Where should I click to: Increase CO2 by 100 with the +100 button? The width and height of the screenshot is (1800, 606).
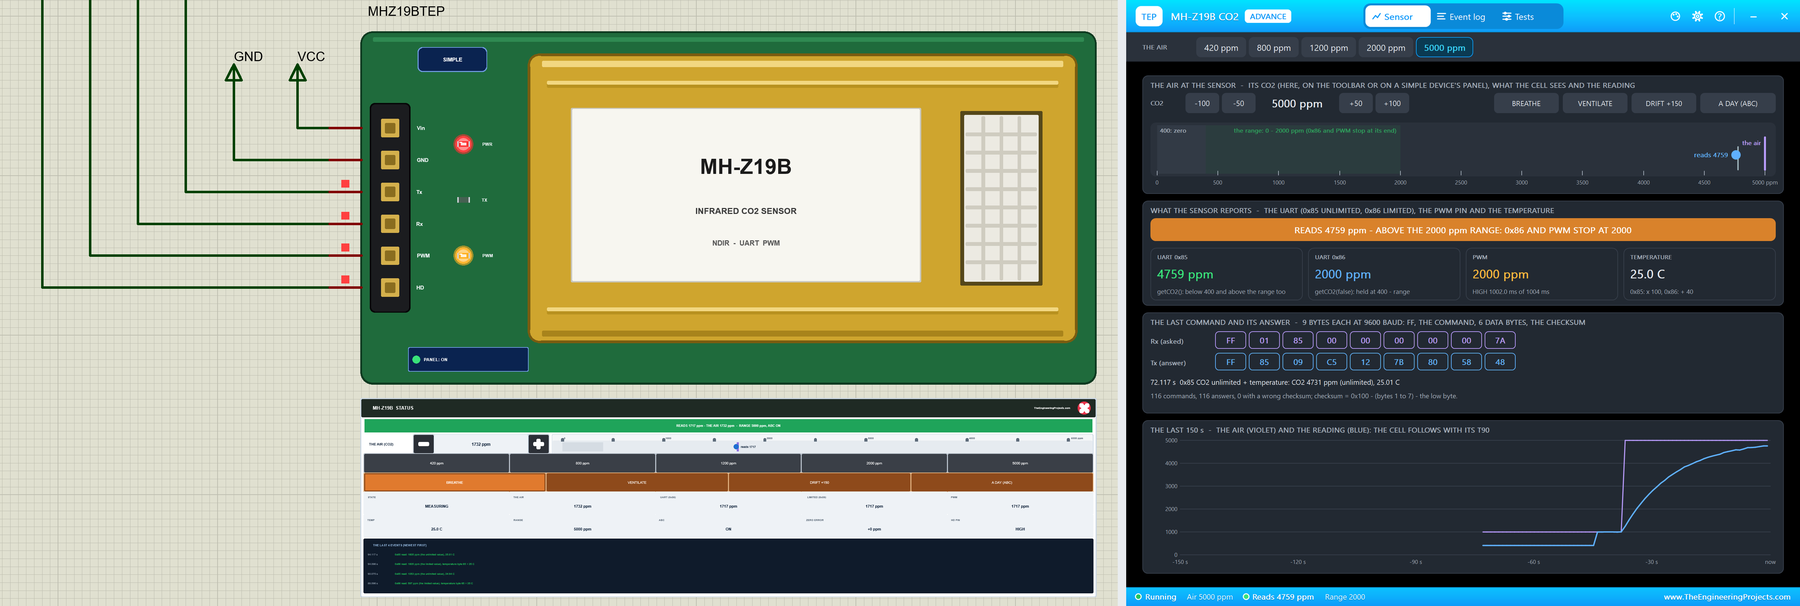coord(1392,103)
